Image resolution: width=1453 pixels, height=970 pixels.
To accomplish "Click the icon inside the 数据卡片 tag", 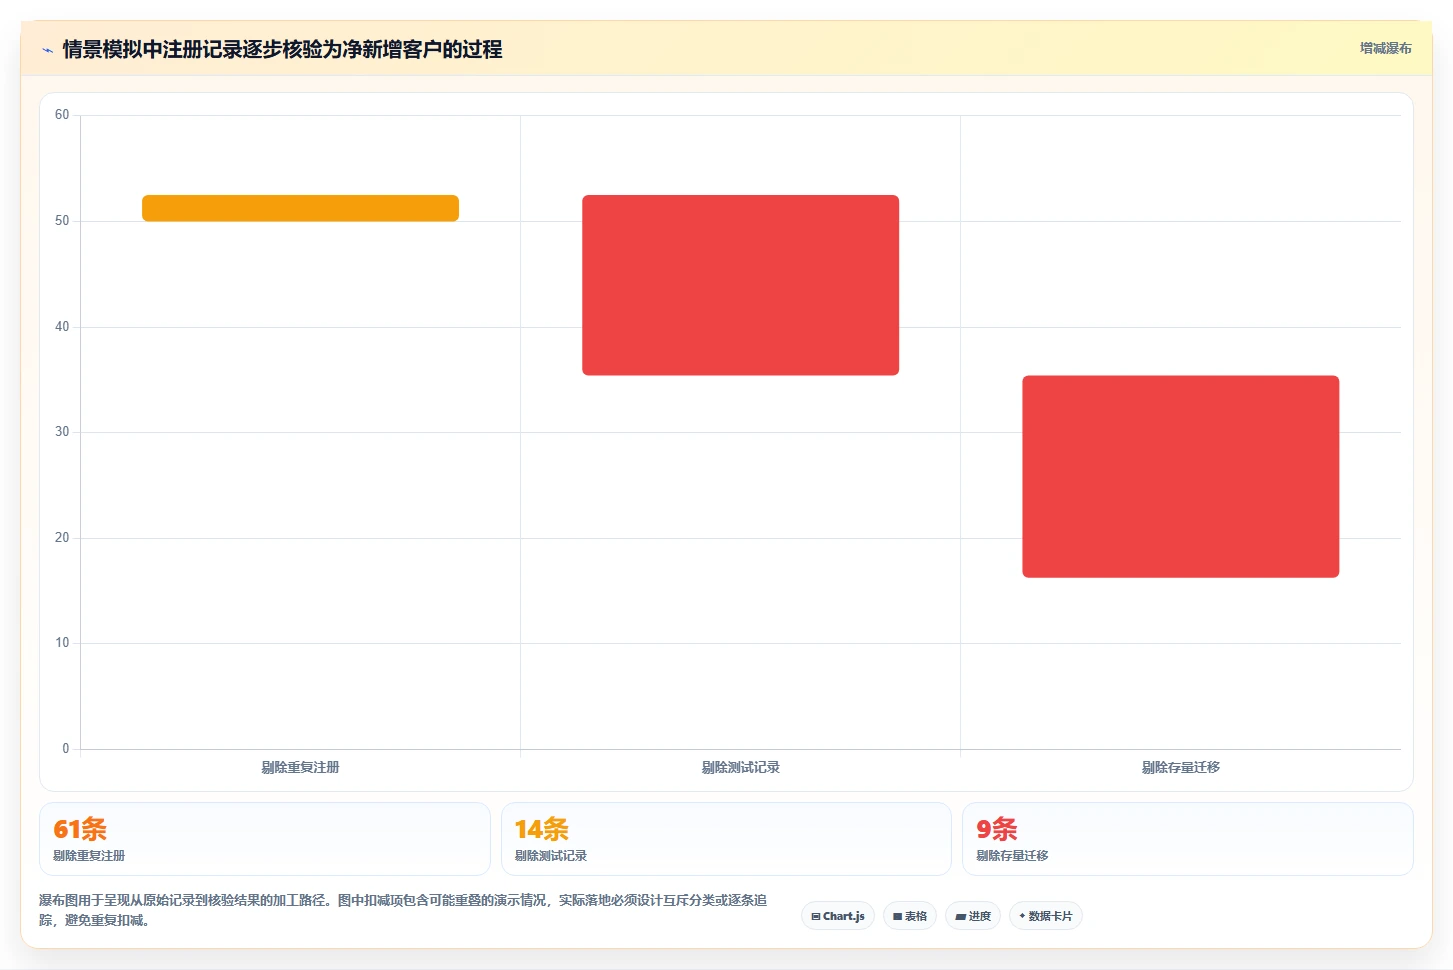I will point(1022,916).
